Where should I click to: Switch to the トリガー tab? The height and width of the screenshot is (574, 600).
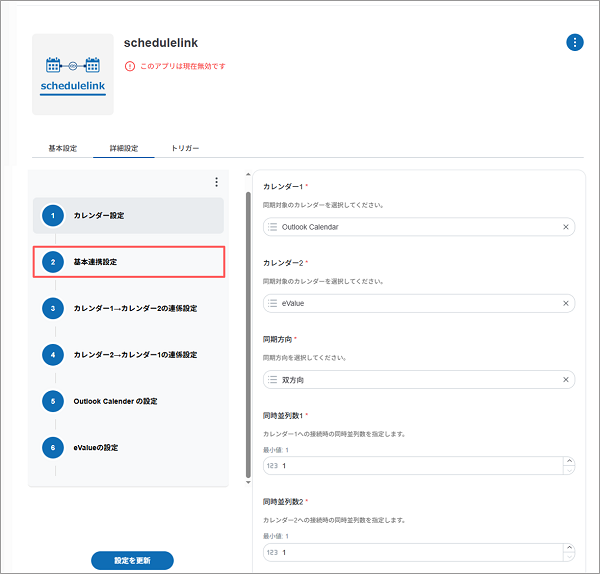[x=184, y=148]
